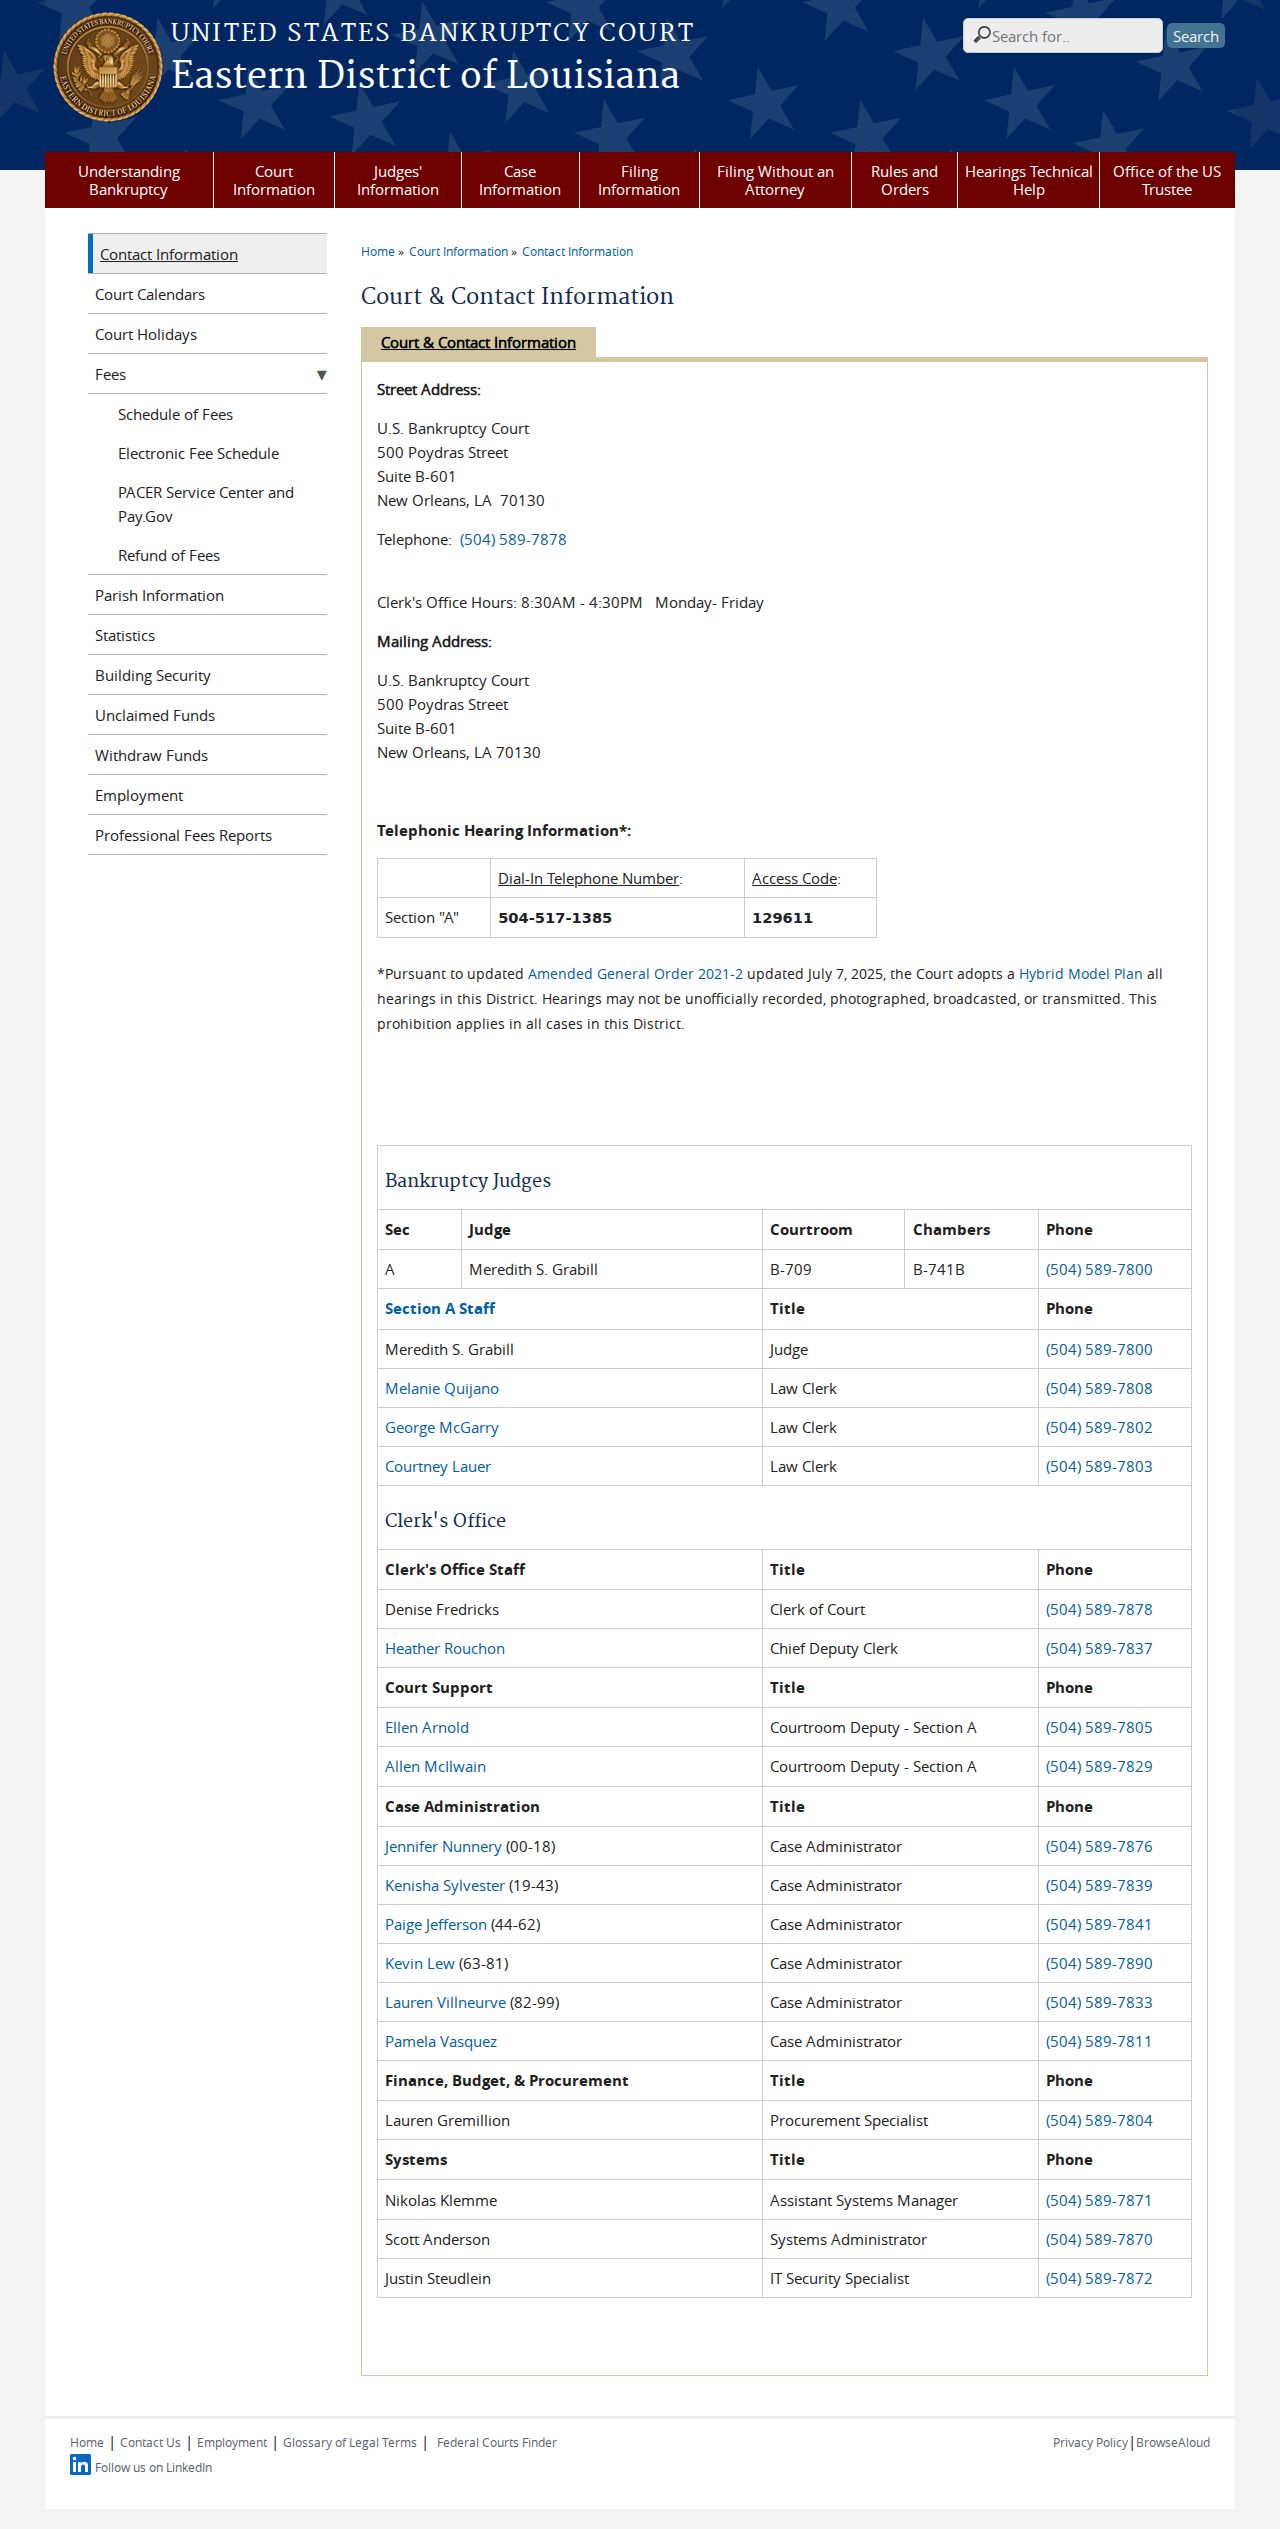The height and width of the screenshot is (2529, 1280).
Task: Click Ellen Arnold name link
Action: click(427, 1727)
